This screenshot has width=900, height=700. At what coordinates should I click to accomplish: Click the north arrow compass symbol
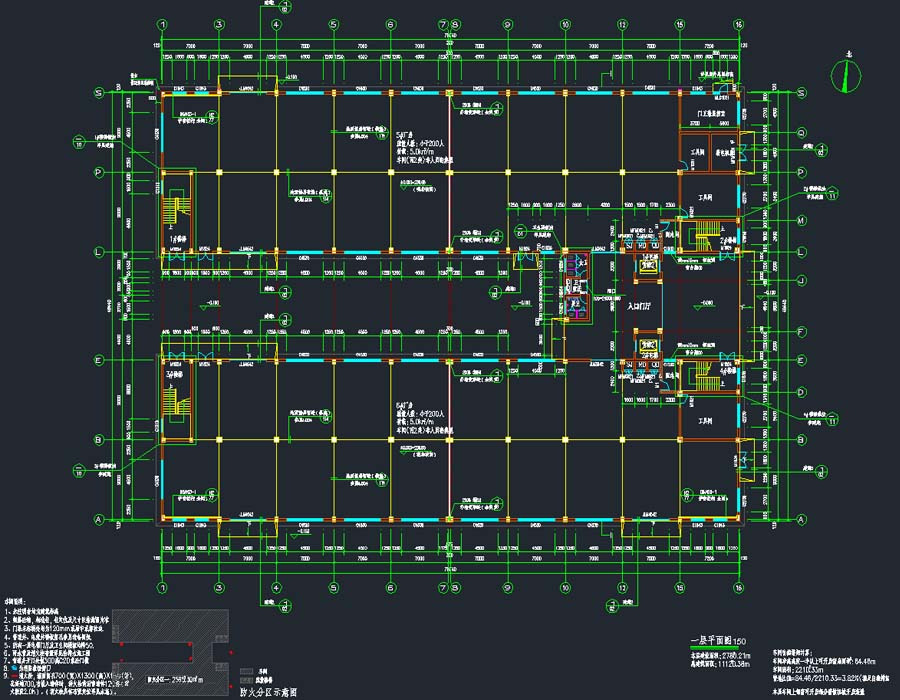pyautogui.click(x=846, y=76)
